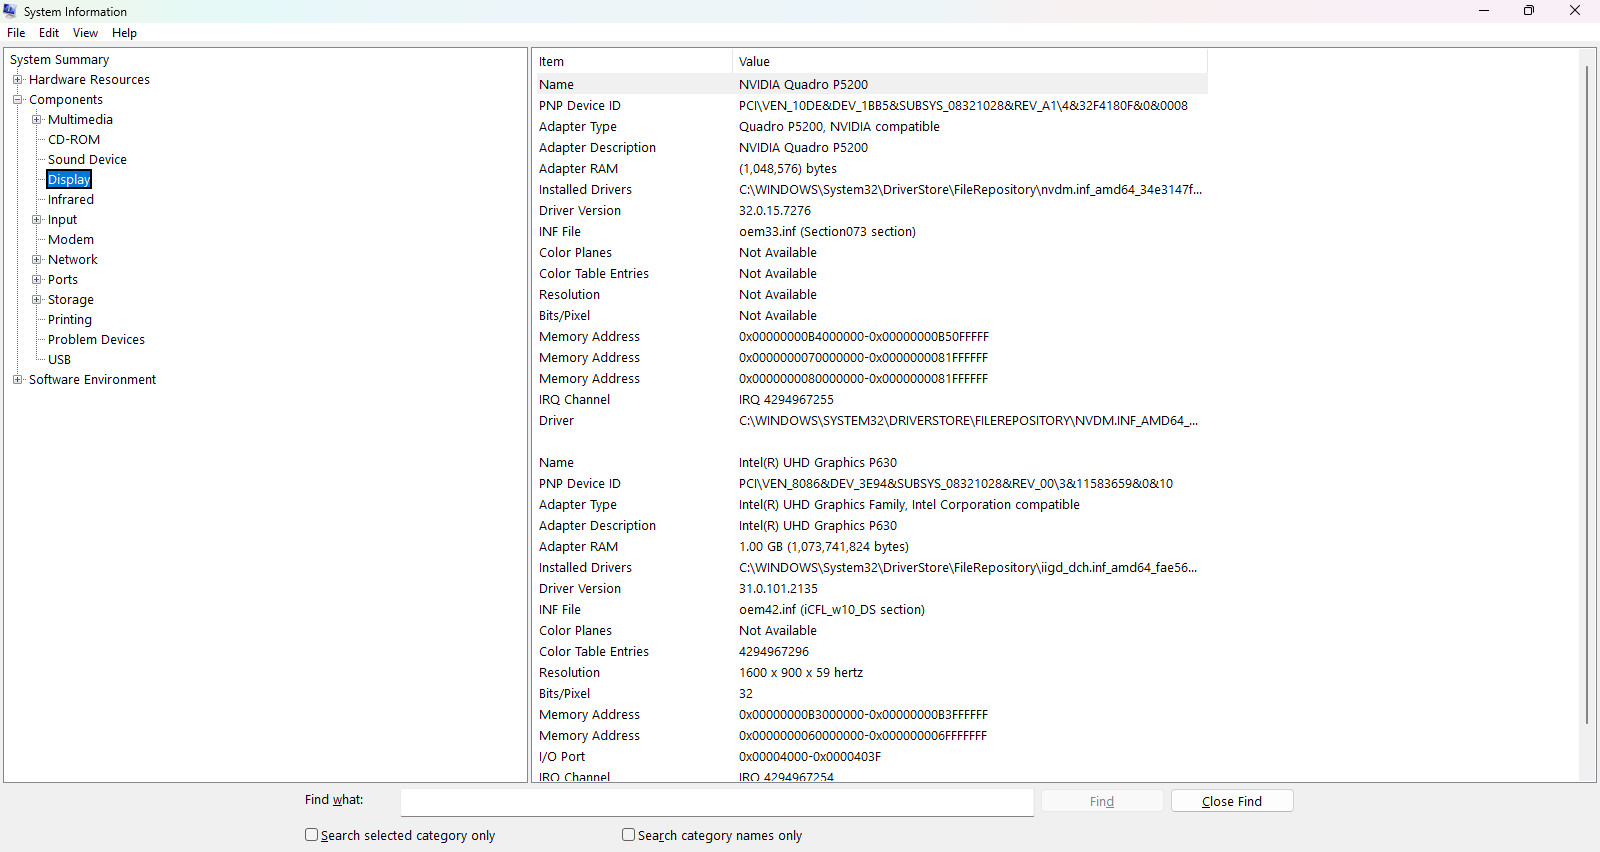Viewport: 1600px width, 852px height.
Task: Select the NVIDIA Quadro P5200 name row
Action: click(870, 85)
